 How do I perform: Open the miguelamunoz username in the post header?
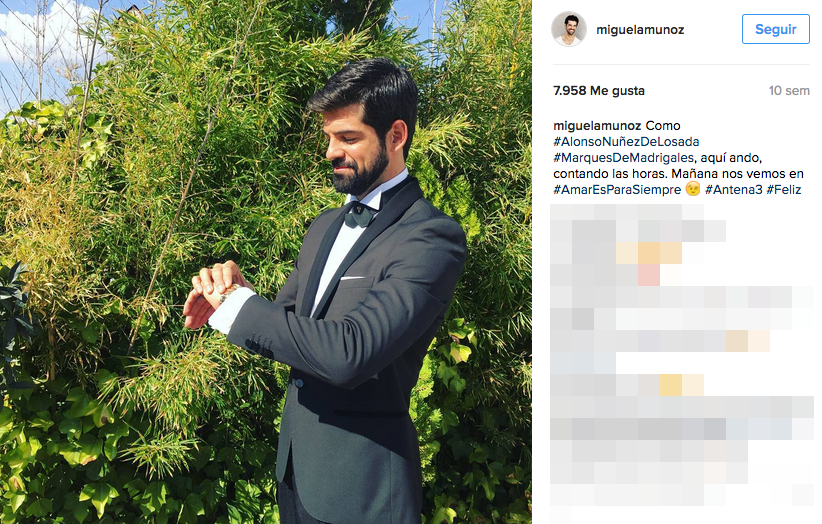click(640, 30)
